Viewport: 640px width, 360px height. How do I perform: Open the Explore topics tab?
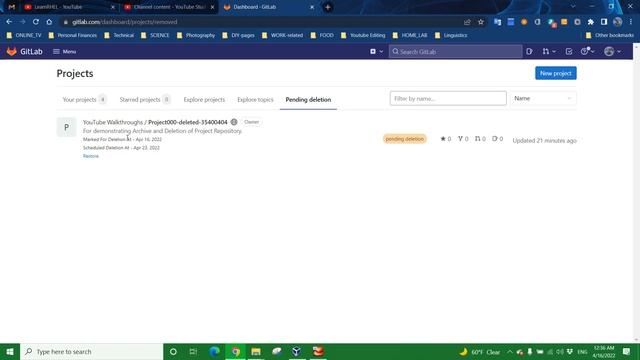tap(255, 100)
